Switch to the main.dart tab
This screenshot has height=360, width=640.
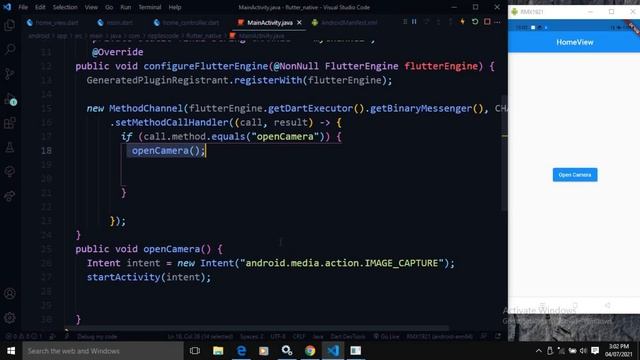(x=115, y=22)
